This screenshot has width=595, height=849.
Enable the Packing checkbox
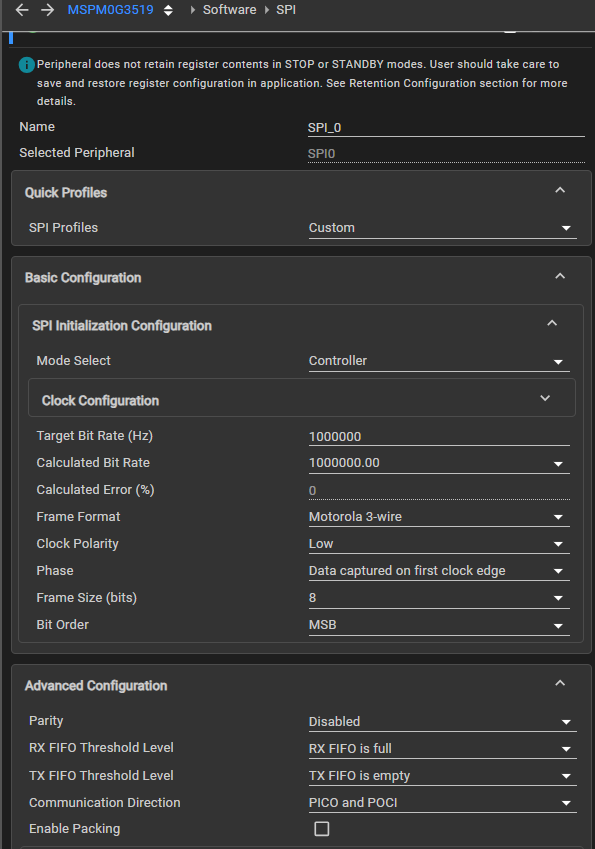click(322, 829)
